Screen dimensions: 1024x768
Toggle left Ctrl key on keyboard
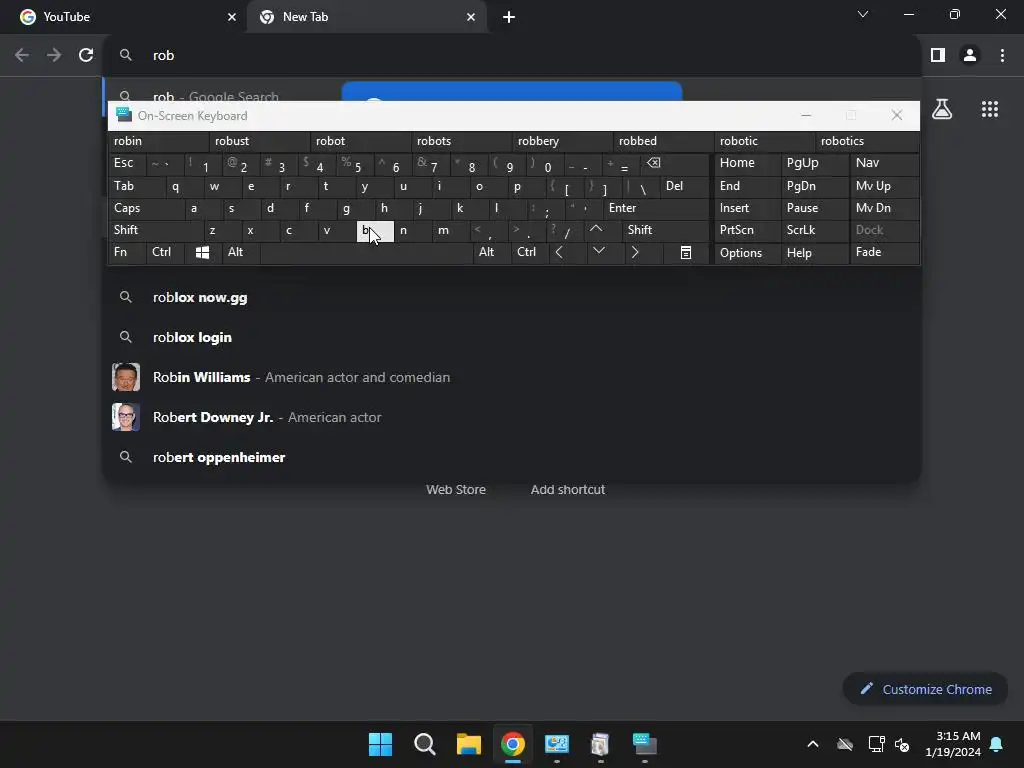pyautogui.click(x=165, y=252)
